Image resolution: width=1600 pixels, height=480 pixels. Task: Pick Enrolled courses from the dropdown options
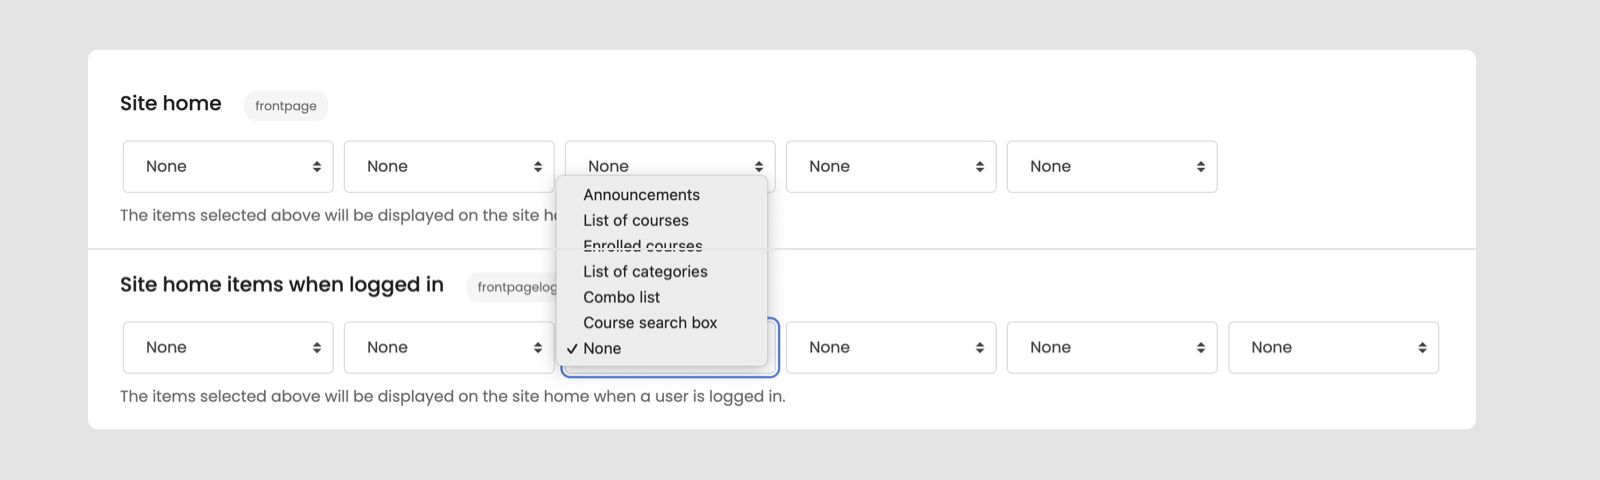tap(642, 245)
